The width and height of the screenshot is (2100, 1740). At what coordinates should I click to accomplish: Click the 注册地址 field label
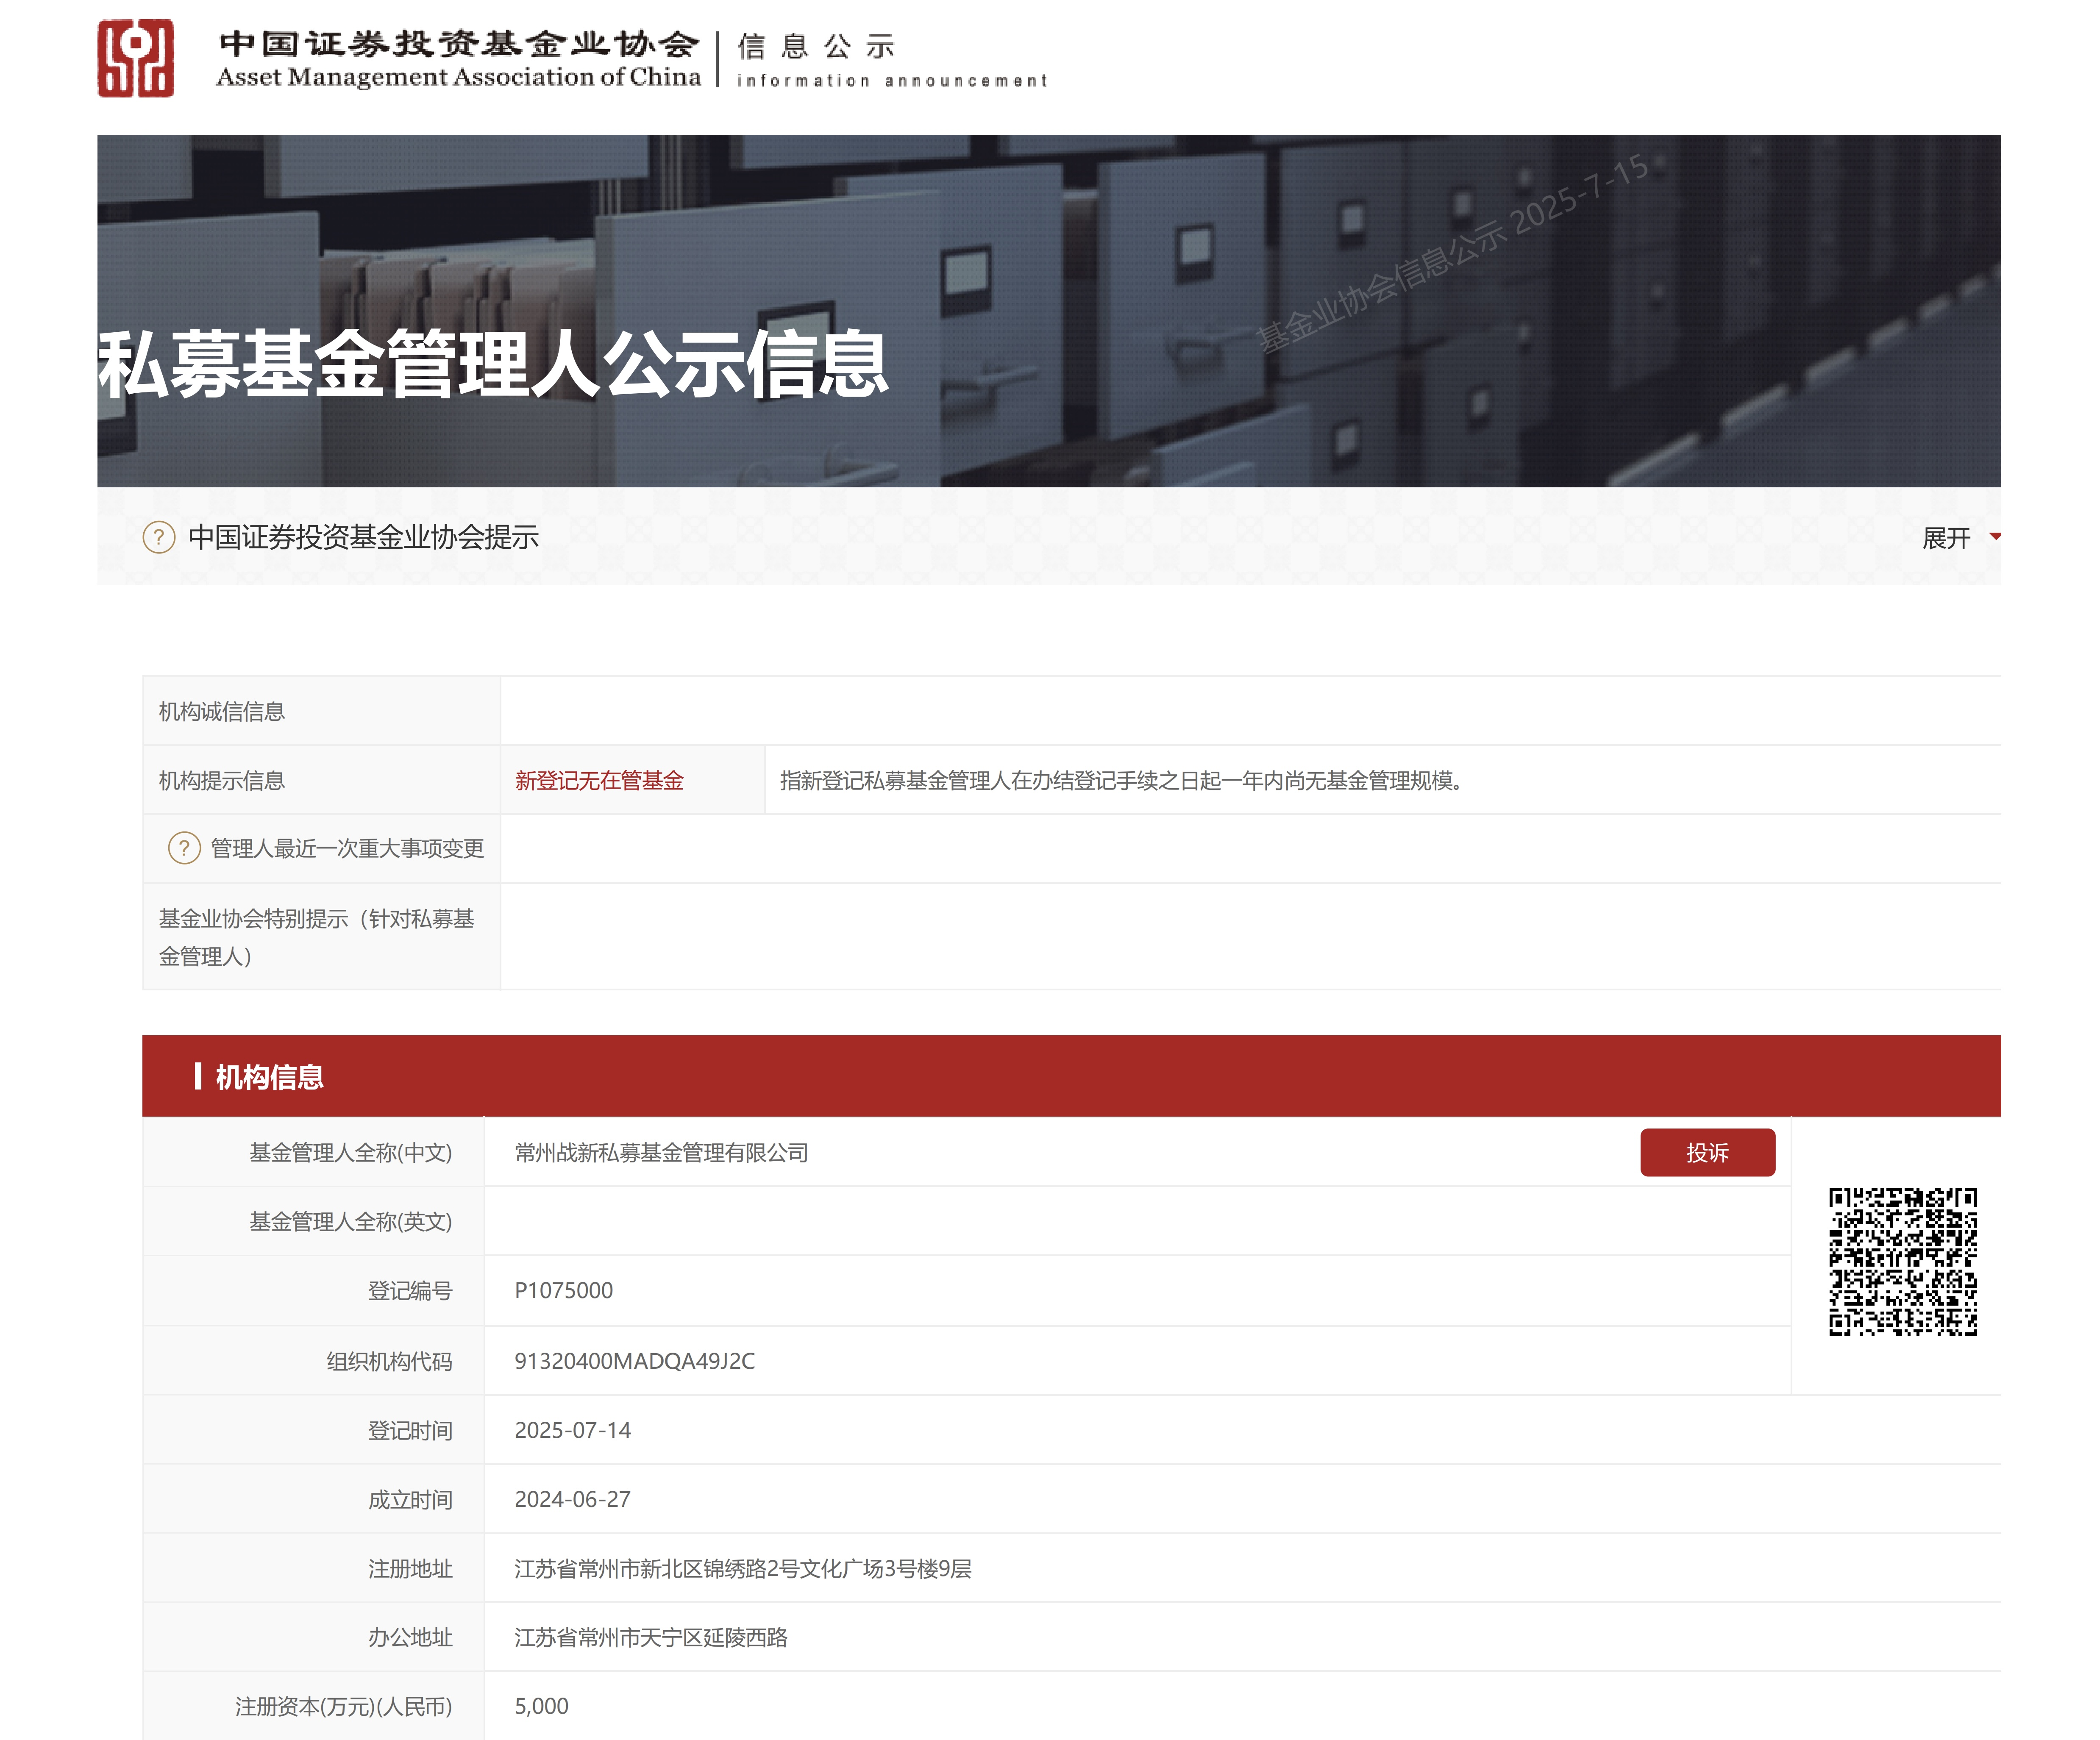pos(410,1568)
